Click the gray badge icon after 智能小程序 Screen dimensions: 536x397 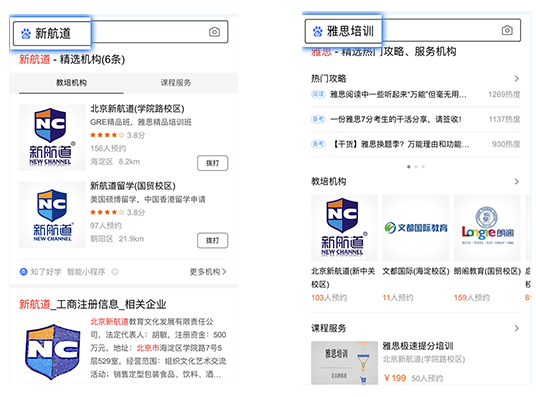point(115,272)
